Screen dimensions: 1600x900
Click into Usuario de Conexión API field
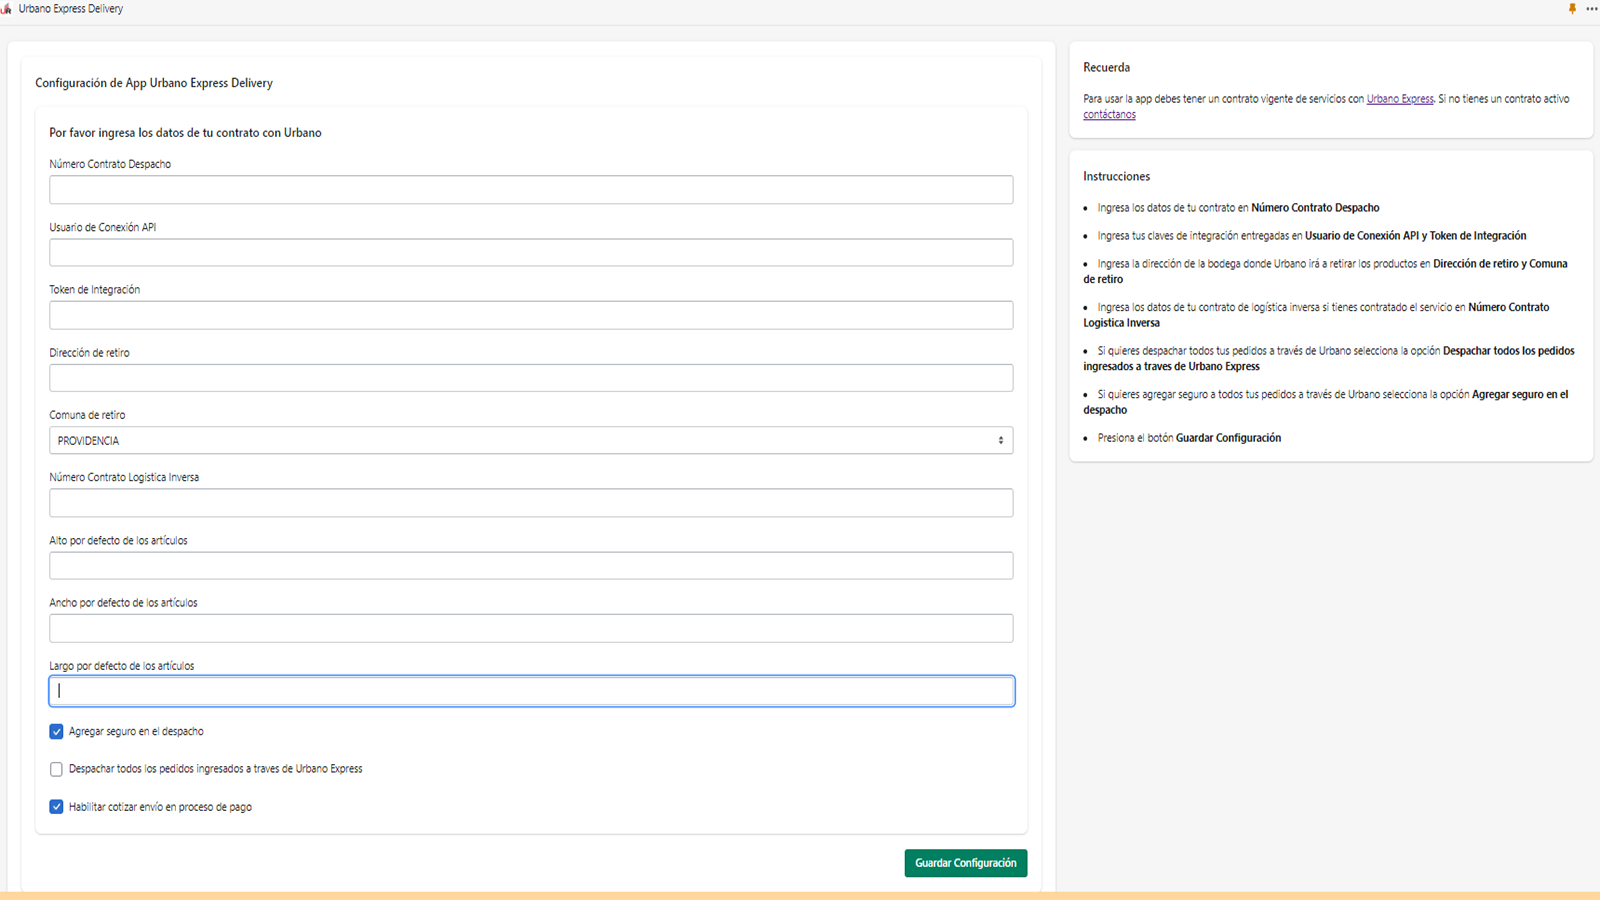(x=531, y=252)
